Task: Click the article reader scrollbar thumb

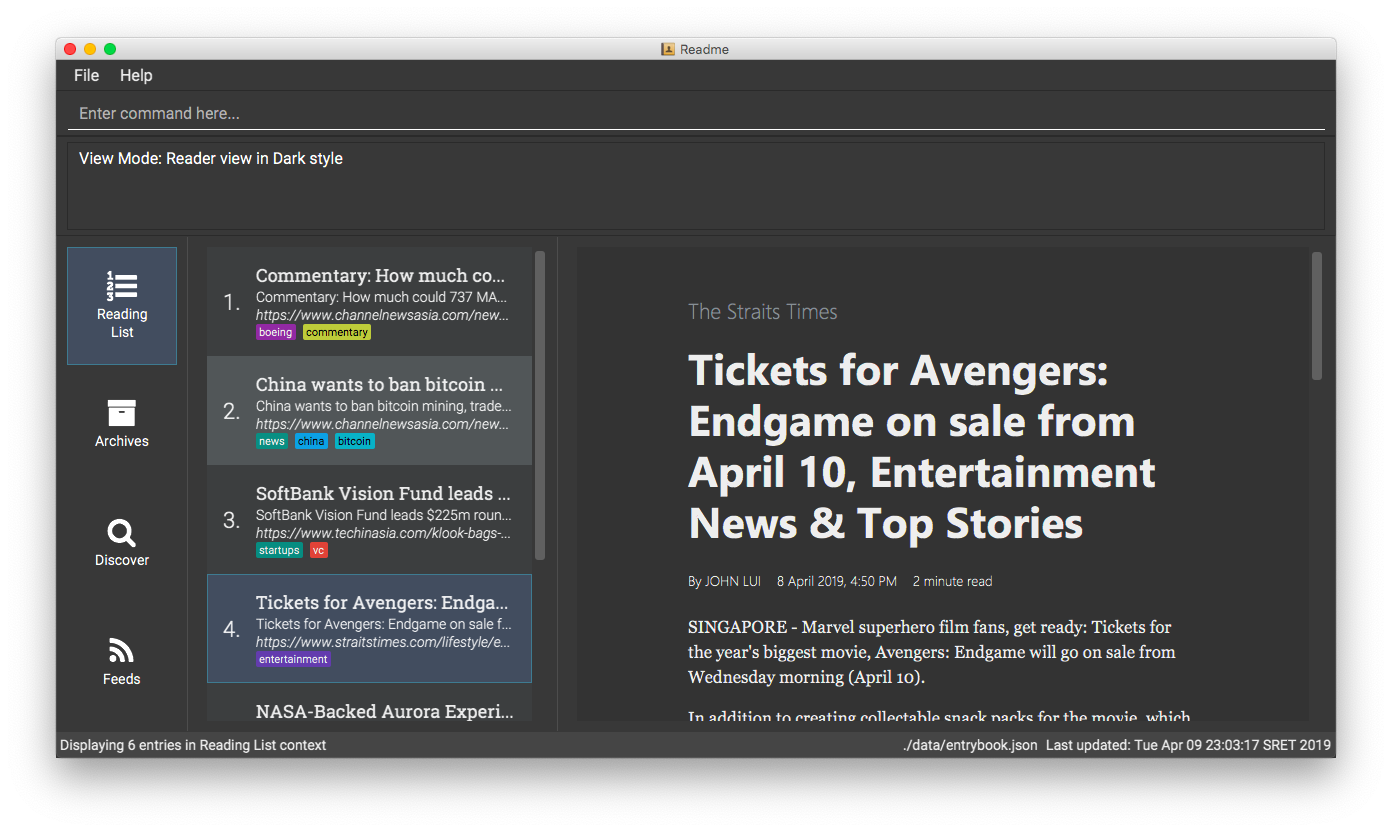Action: (x=1317, y=315)
